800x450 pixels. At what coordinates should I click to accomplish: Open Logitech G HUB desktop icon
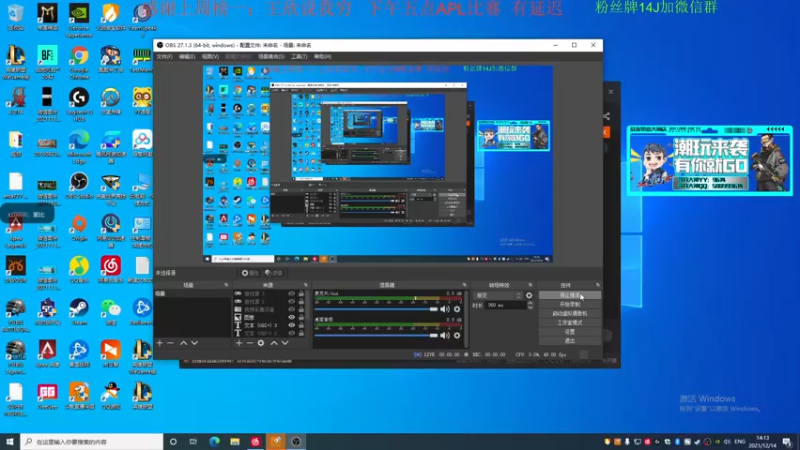pyautogui.click(x=79, y=104)
